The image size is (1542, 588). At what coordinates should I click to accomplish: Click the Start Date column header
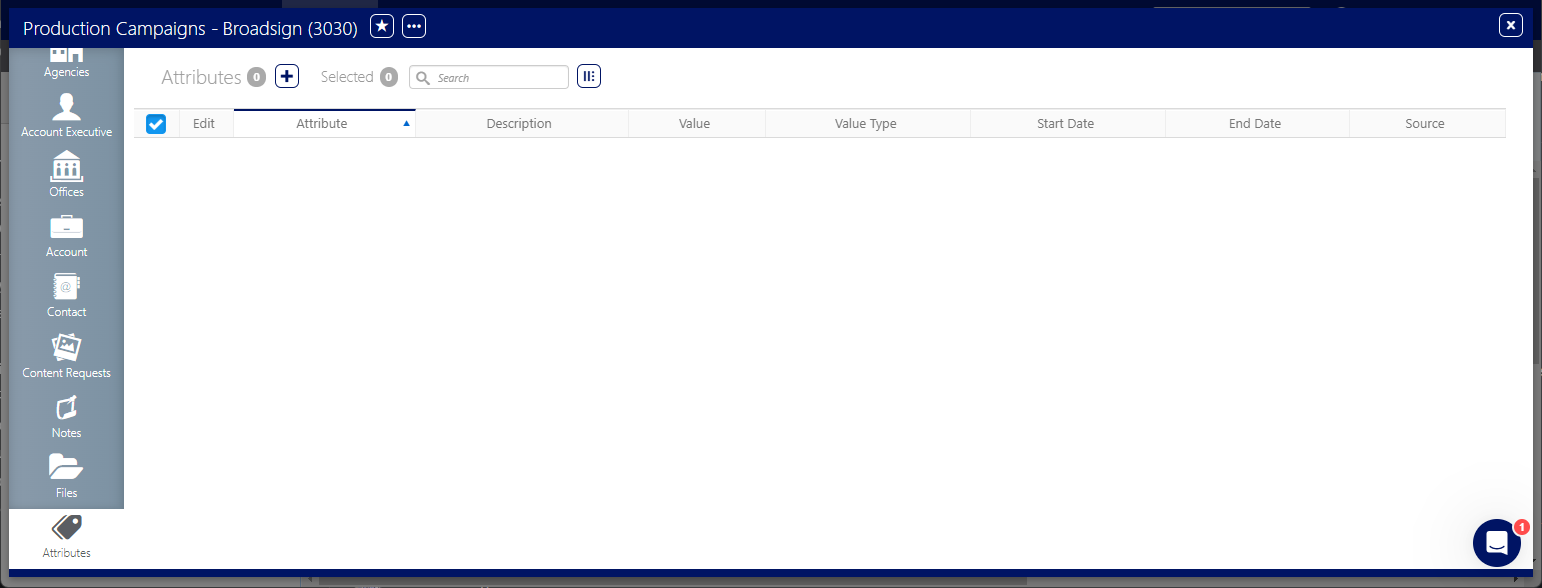1067,124
